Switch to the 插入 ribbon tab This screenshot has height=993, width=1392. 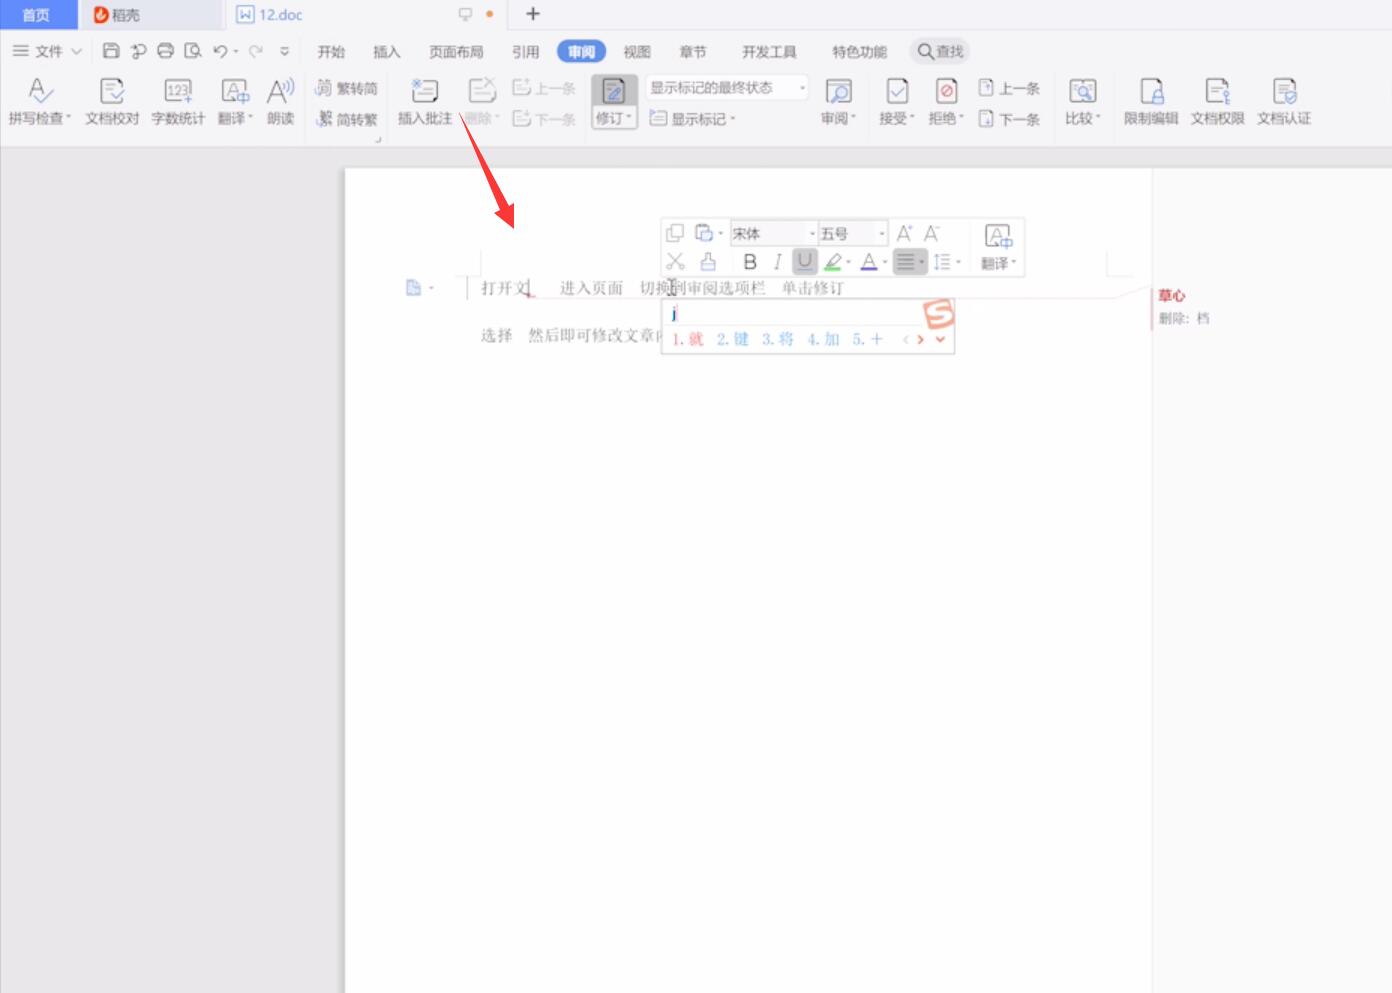pos(386,52)
